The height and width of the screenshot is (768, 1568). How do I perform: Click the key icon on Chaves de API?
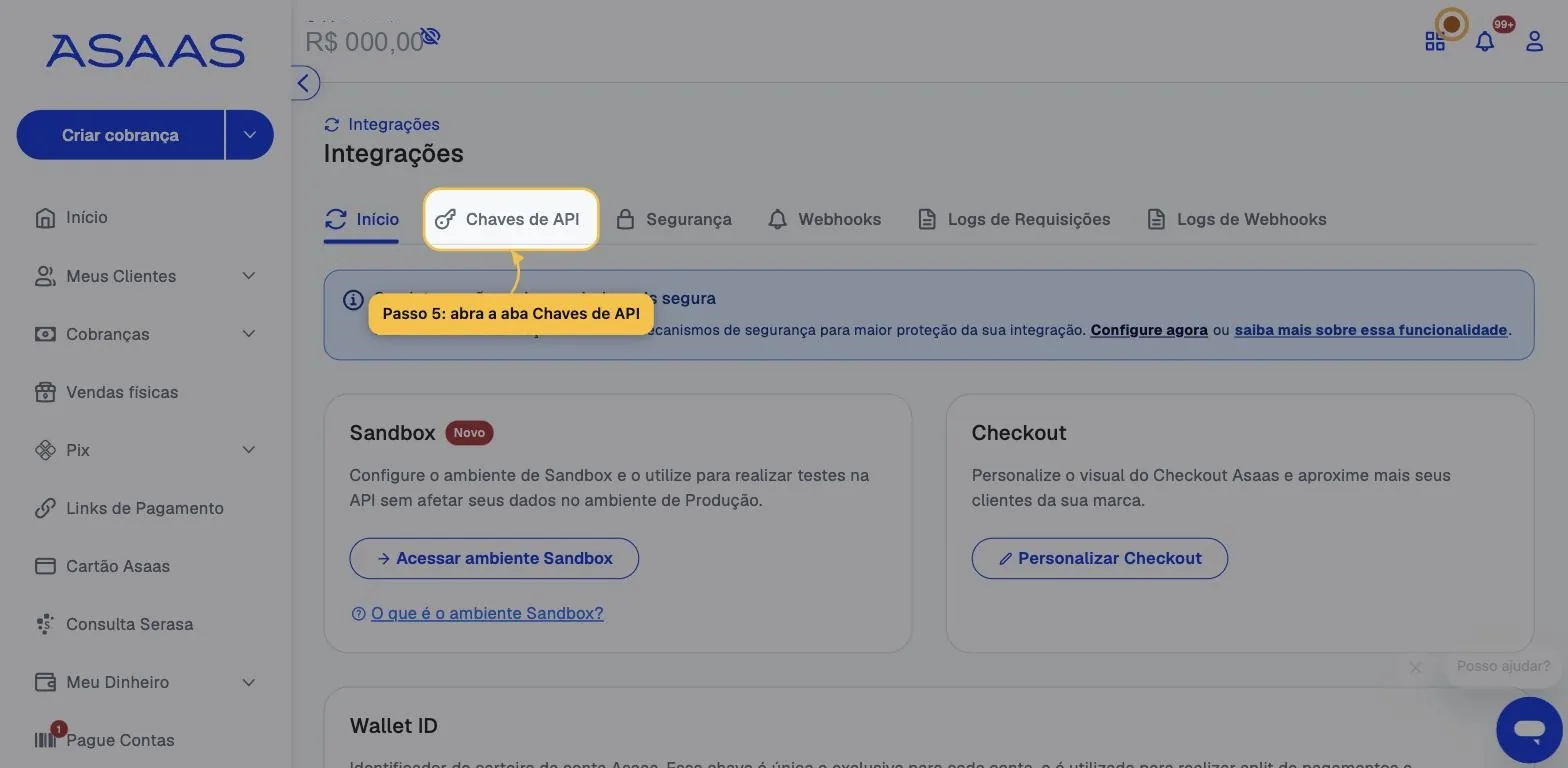coord(445,220)
